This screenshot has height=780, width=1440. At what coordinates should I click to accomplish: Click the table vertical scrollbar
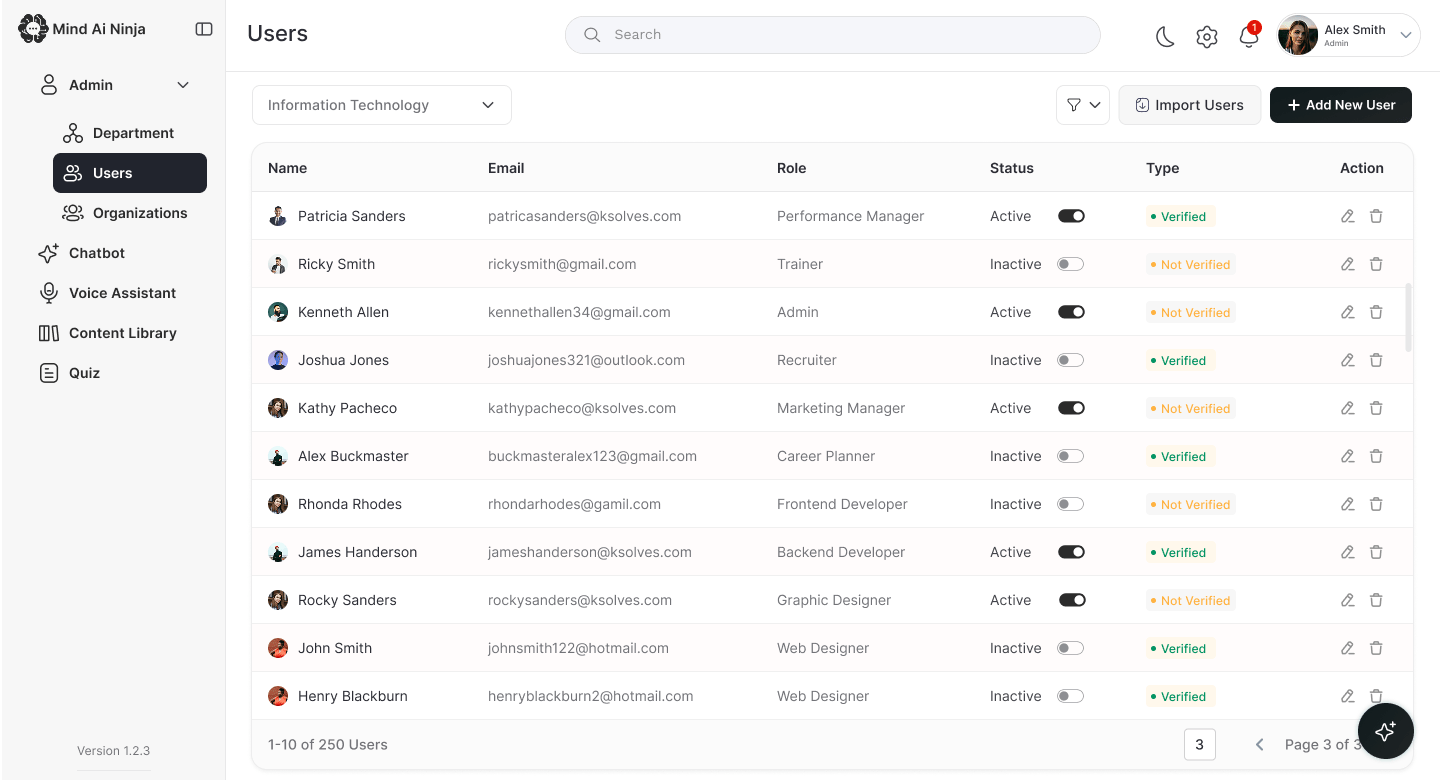pos(1409,317)
